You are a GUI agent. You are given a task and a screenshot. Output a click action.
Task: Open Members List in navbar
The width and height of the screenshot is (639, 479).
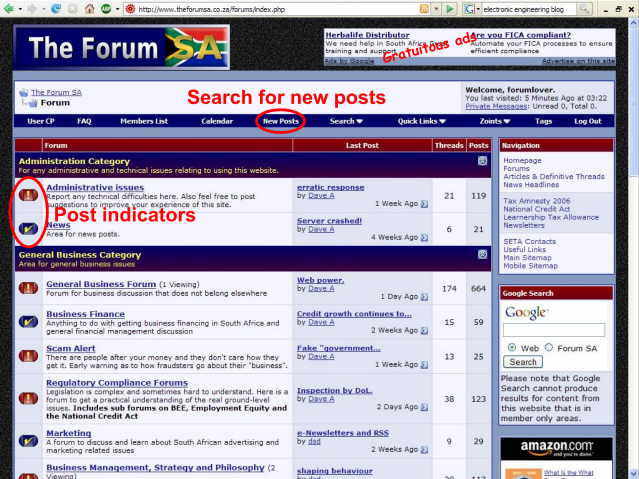[x=144, y=121]
